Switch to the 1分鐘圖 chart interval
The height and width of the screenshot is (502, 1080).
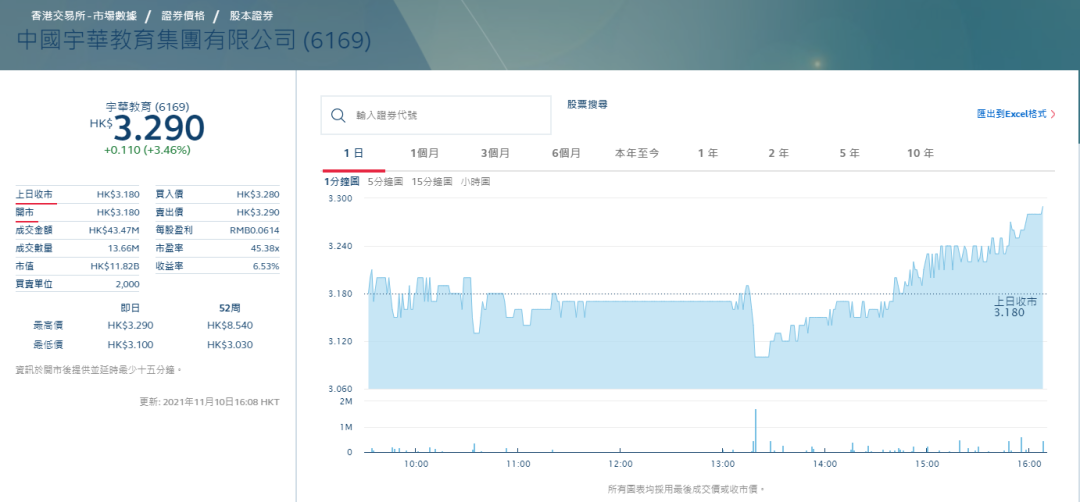pos(341,182)
